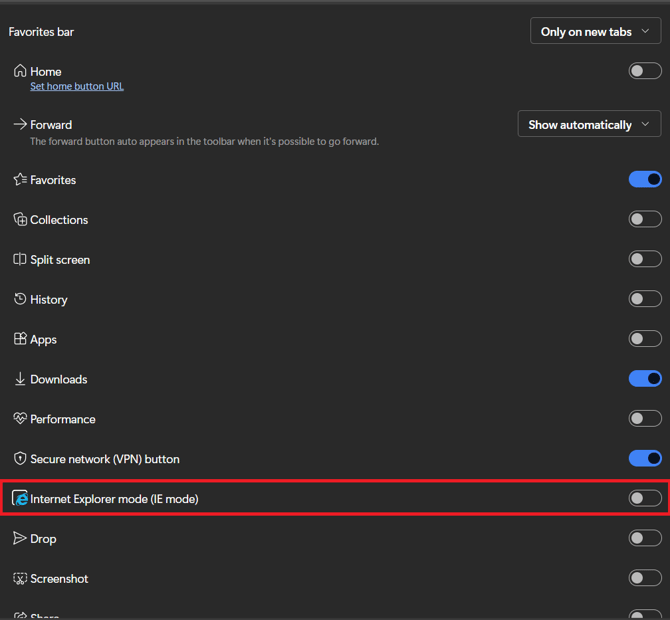Disable the Secure network (VPN) button toggle

[645, 459]
